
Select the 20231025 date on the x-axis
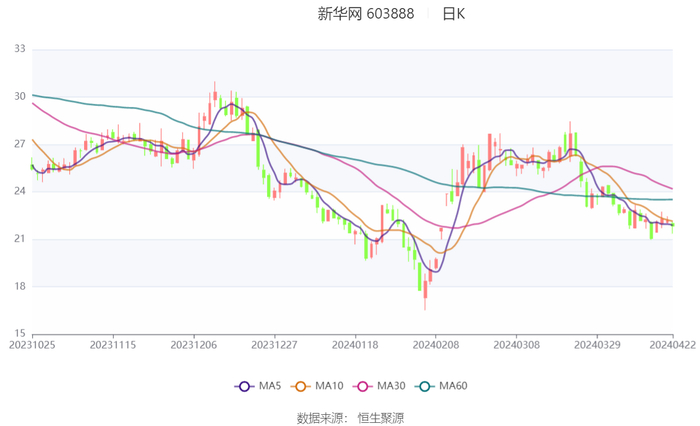pos(32,344)
